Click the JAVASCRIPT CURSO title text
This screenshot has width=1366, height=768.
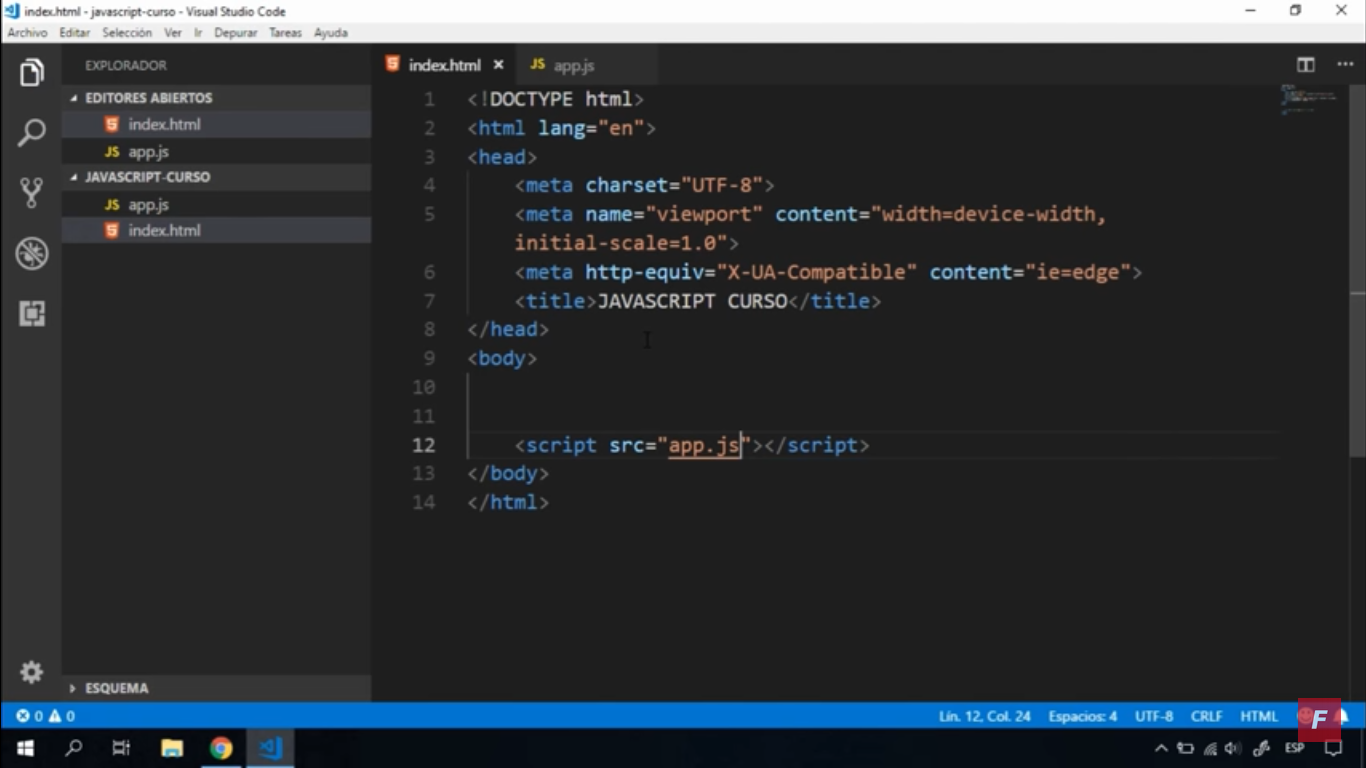[692, 301]
